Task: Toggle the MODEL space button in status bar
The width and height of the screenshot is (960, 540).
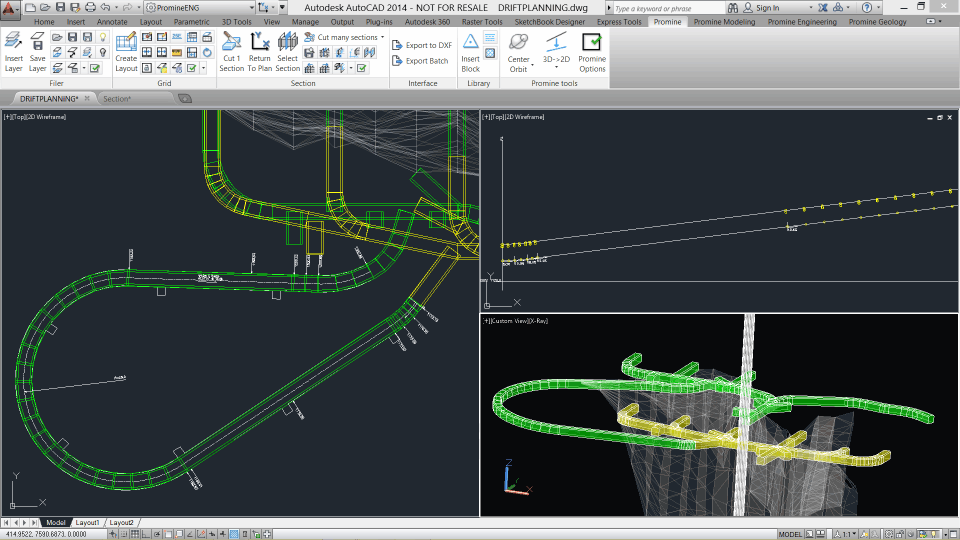Action: 792,534
